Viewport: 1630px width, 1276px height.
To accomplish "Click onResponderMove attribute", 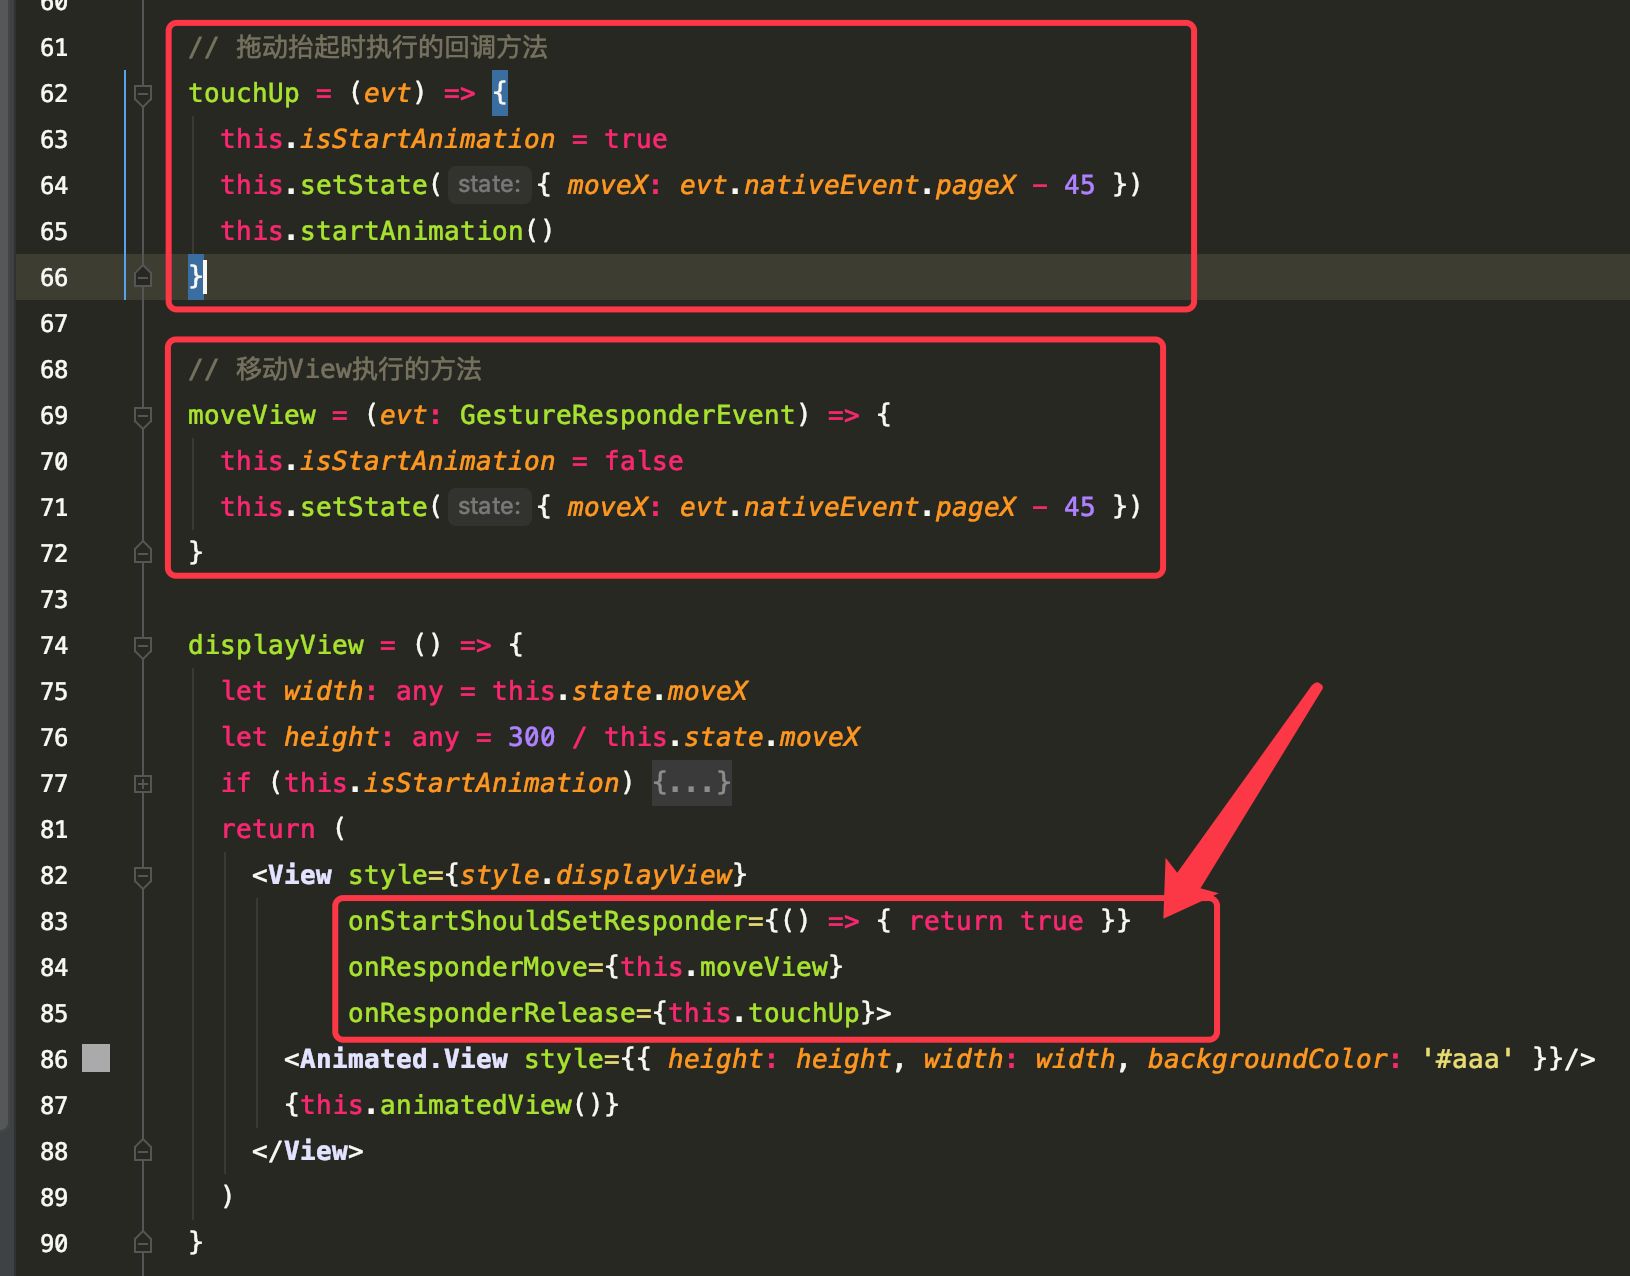I will [x=467, y=967].
